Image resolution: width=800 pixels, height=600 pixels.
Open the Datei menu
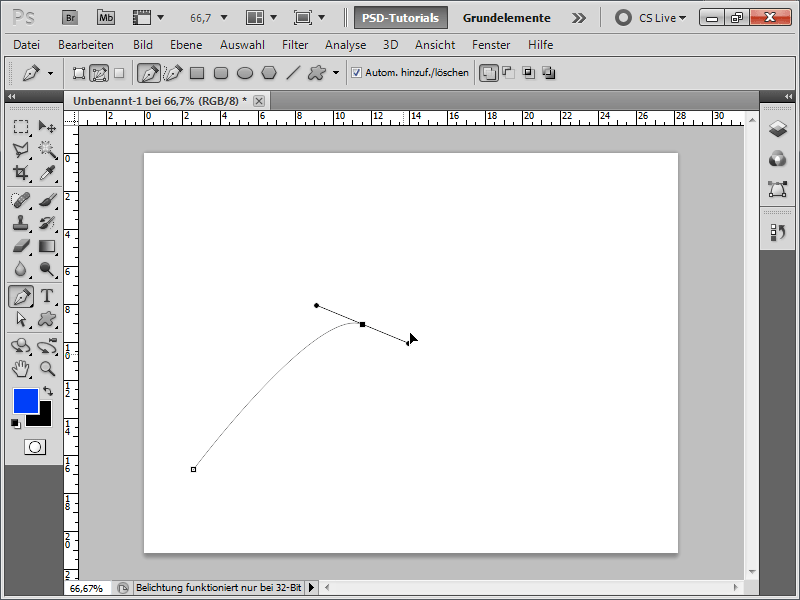pyautogui.click(x=27, y=45)
